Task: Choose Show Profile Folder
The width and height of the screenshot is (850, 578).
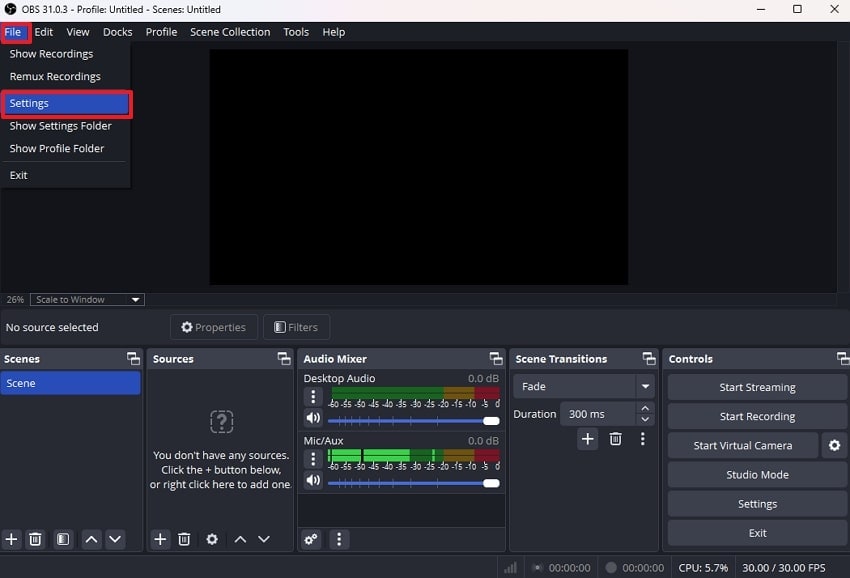Action: (65, 149)
